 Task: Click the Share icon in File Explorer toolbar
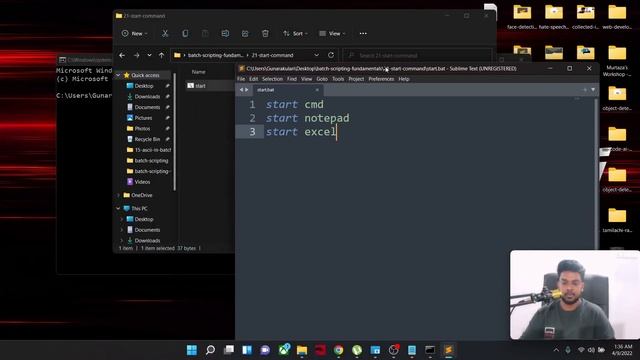point(245,33)
